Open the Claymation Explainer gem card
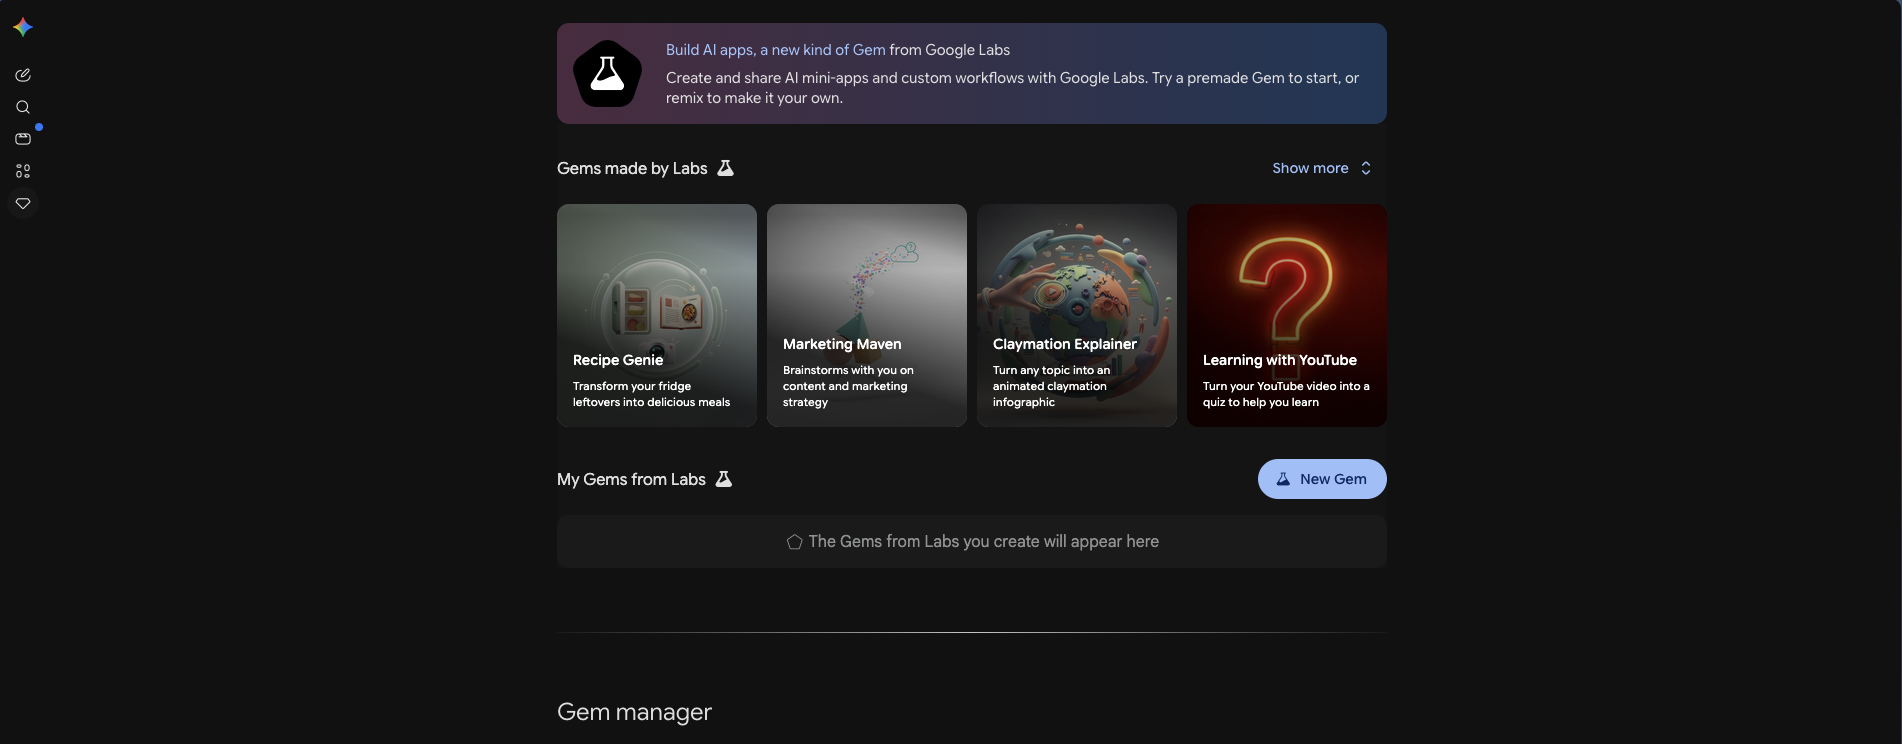 coord(1077,315)
